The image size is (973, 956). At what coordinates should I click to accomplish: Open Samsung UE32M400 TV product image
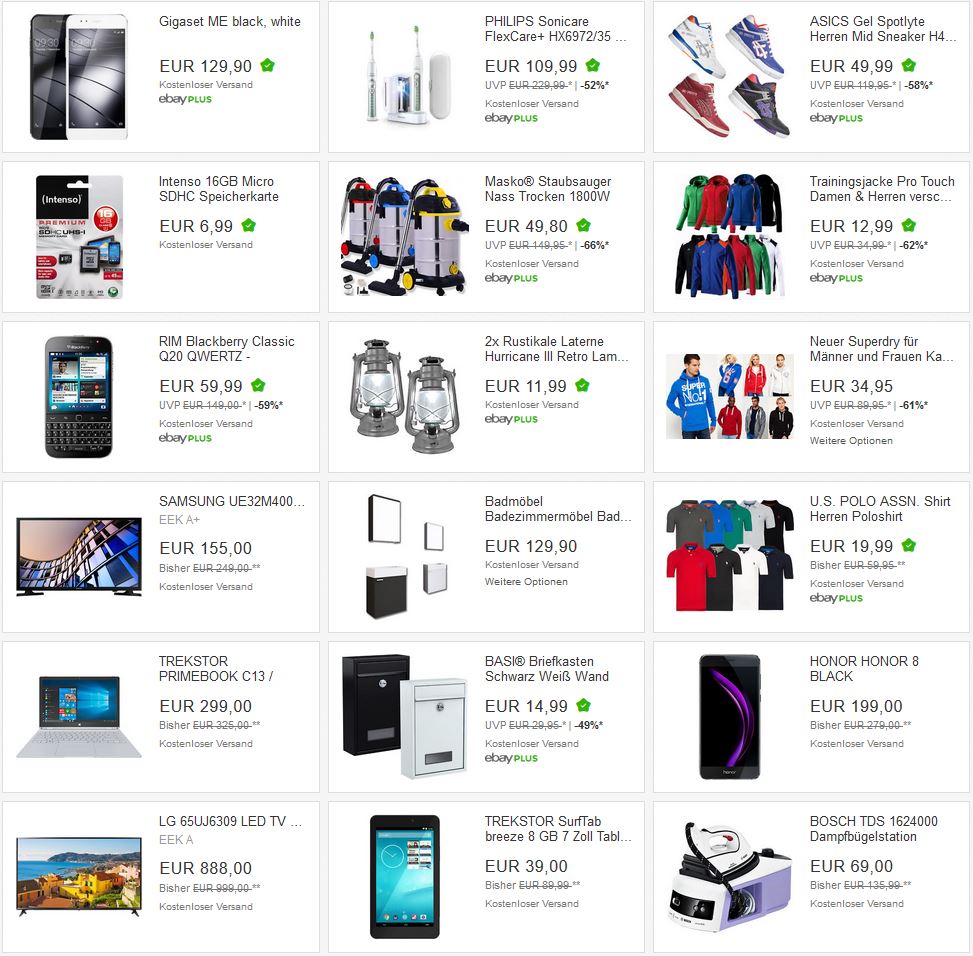[79, 556]
